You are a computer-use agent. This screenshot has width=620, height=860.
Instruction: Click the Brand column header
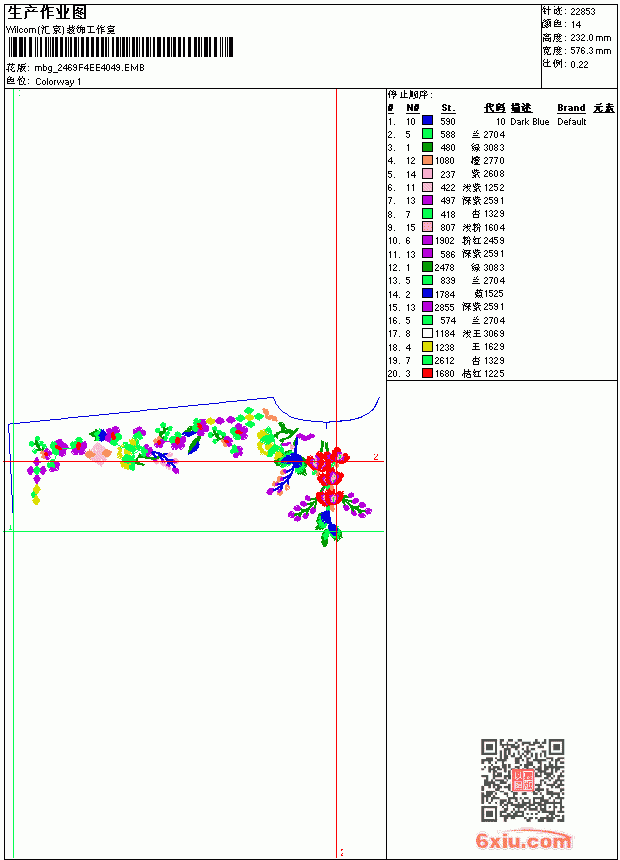coord(571,108)
